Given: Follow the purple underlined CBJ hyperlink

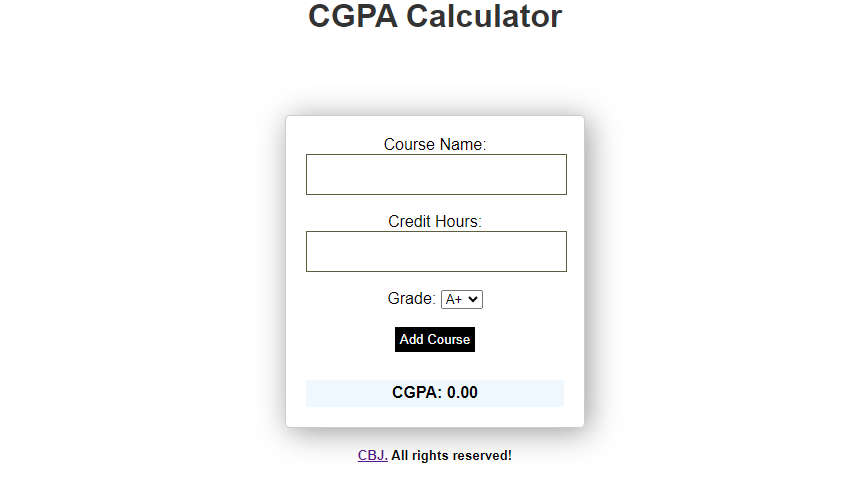Looking at the screenshot, I should tap(373, 455).
